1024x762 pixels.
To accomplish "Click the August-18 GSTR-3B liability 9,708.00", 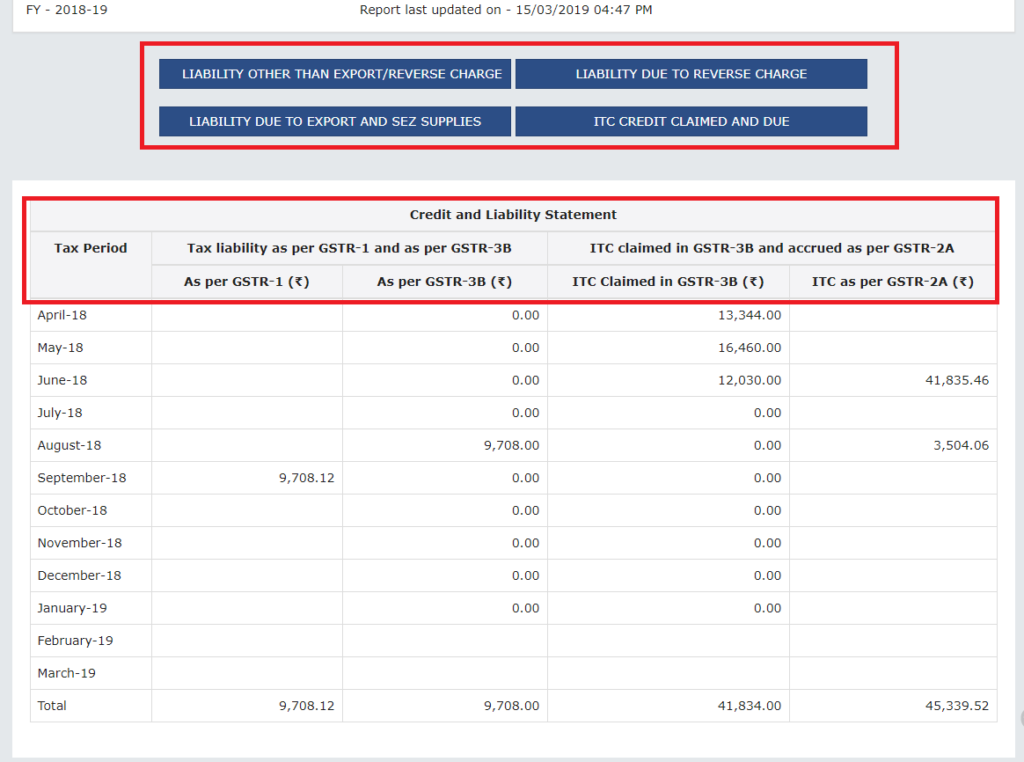I will click(511, 445).
